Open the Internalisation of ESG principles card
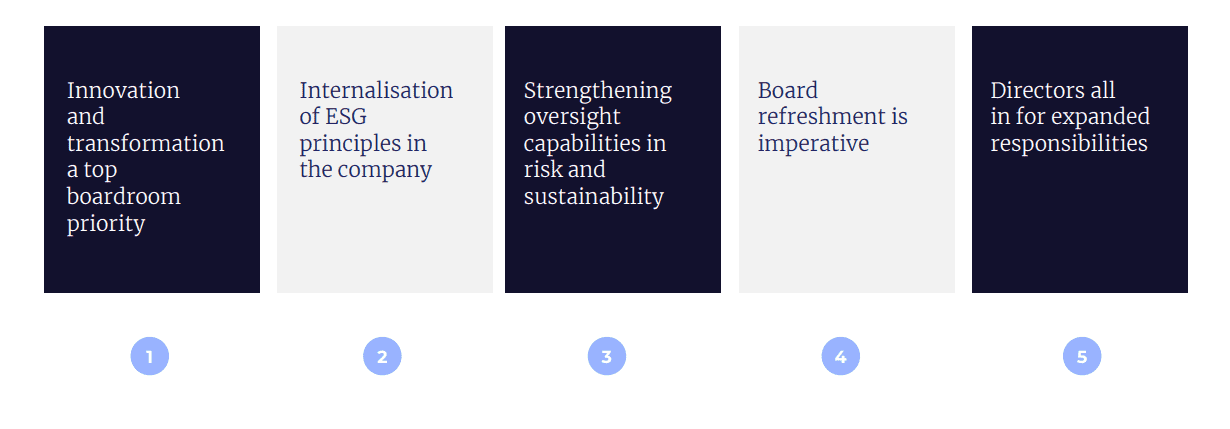Screen dimensions: 1230x429 385,240
